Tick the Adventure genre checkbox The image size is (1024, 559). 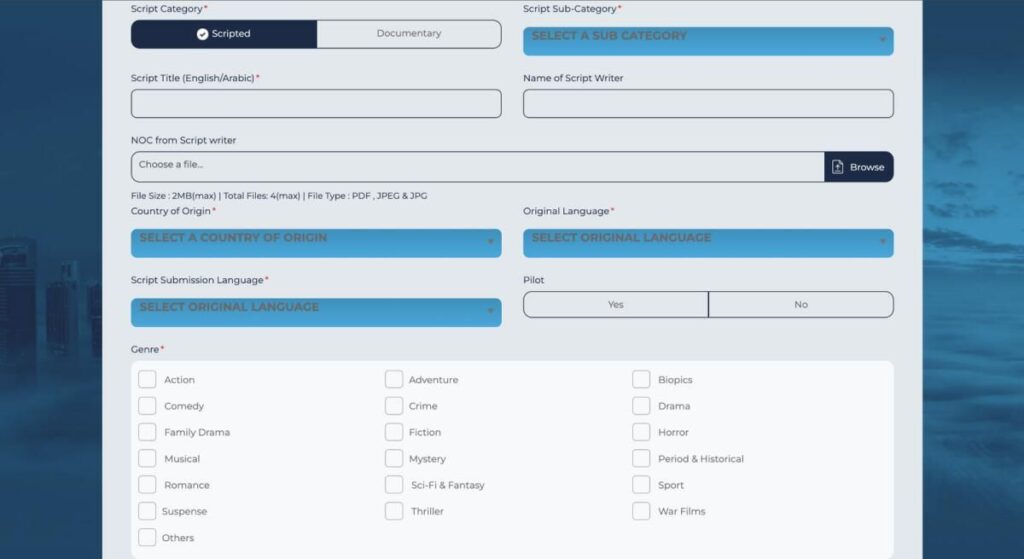[394, 380]
